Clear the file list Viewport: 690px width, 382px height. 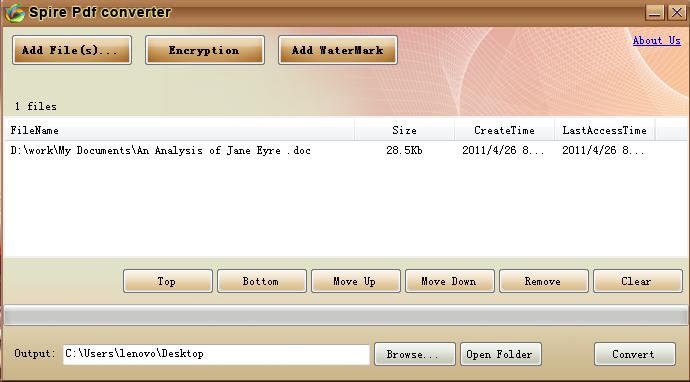638,281
